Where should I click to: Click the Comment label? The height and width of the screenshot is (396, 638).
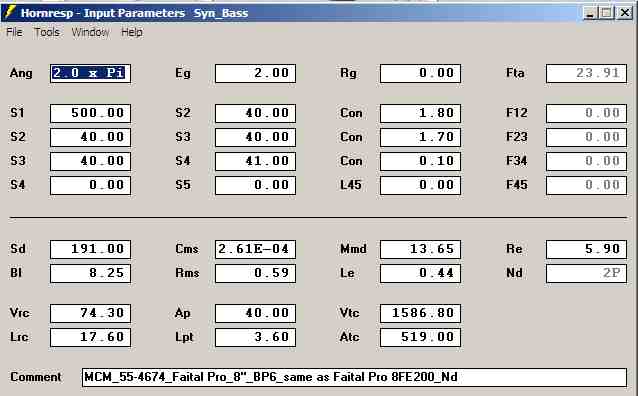click(x=36, y=377)
